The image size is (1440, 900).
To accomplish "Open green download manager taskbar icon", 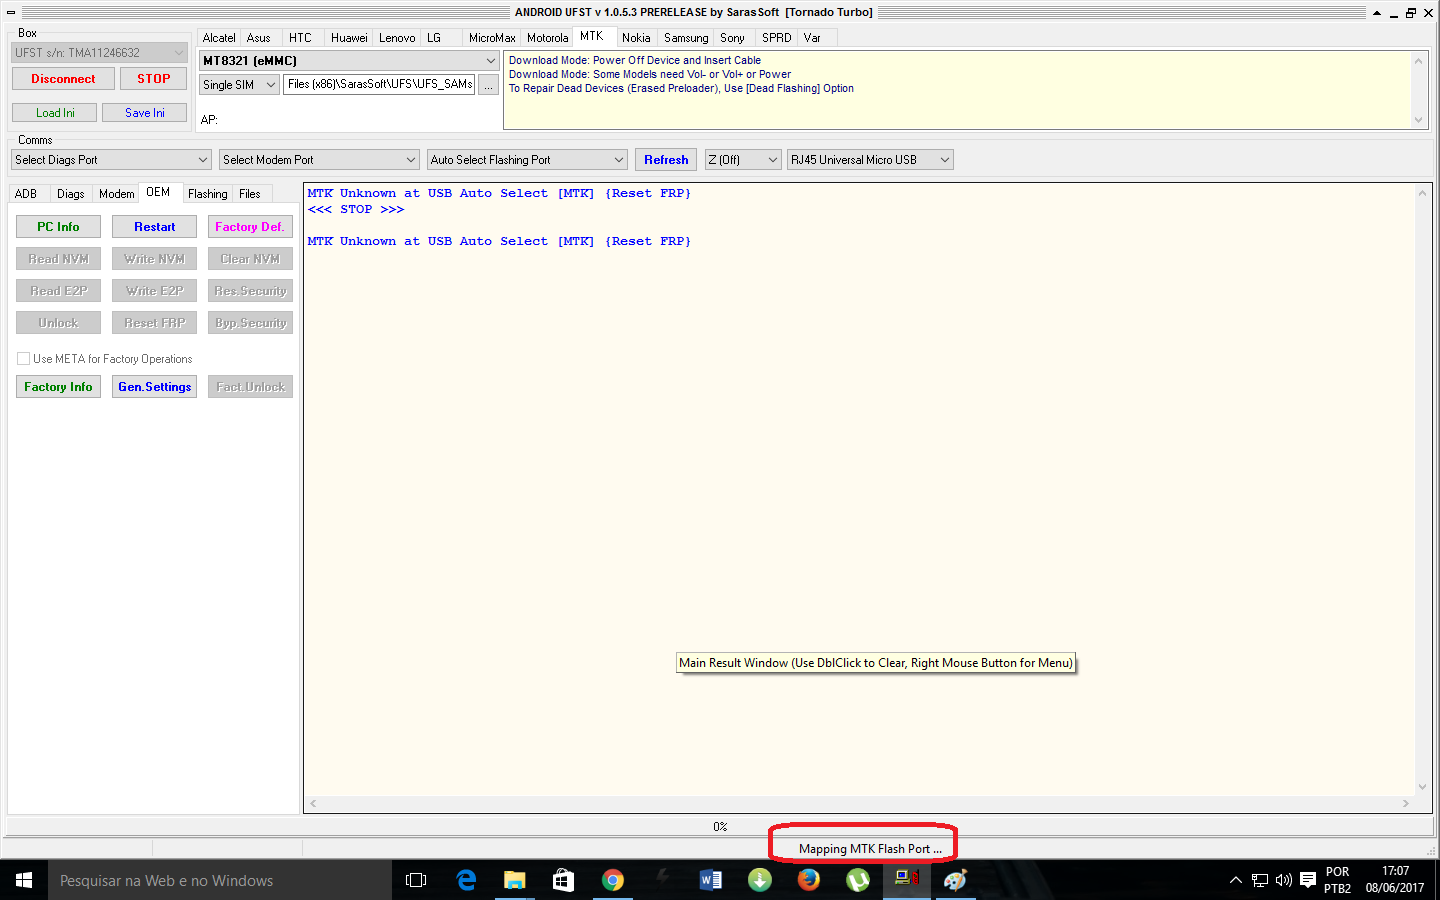I will coord(759,880).
